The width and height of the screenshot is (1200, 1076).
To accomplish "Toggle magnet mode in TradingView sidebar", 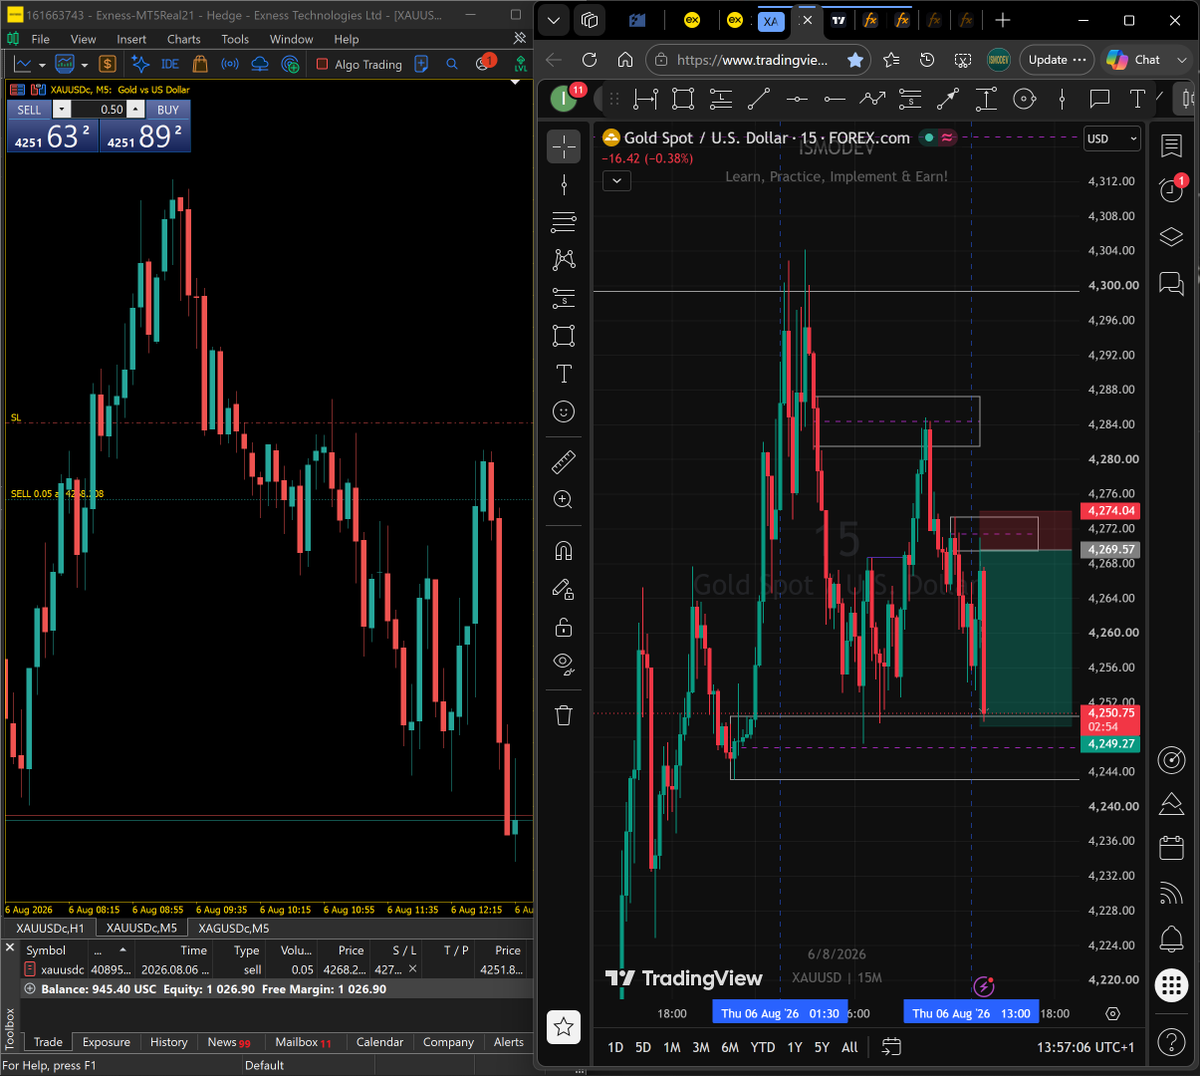I will coord(564,551).
